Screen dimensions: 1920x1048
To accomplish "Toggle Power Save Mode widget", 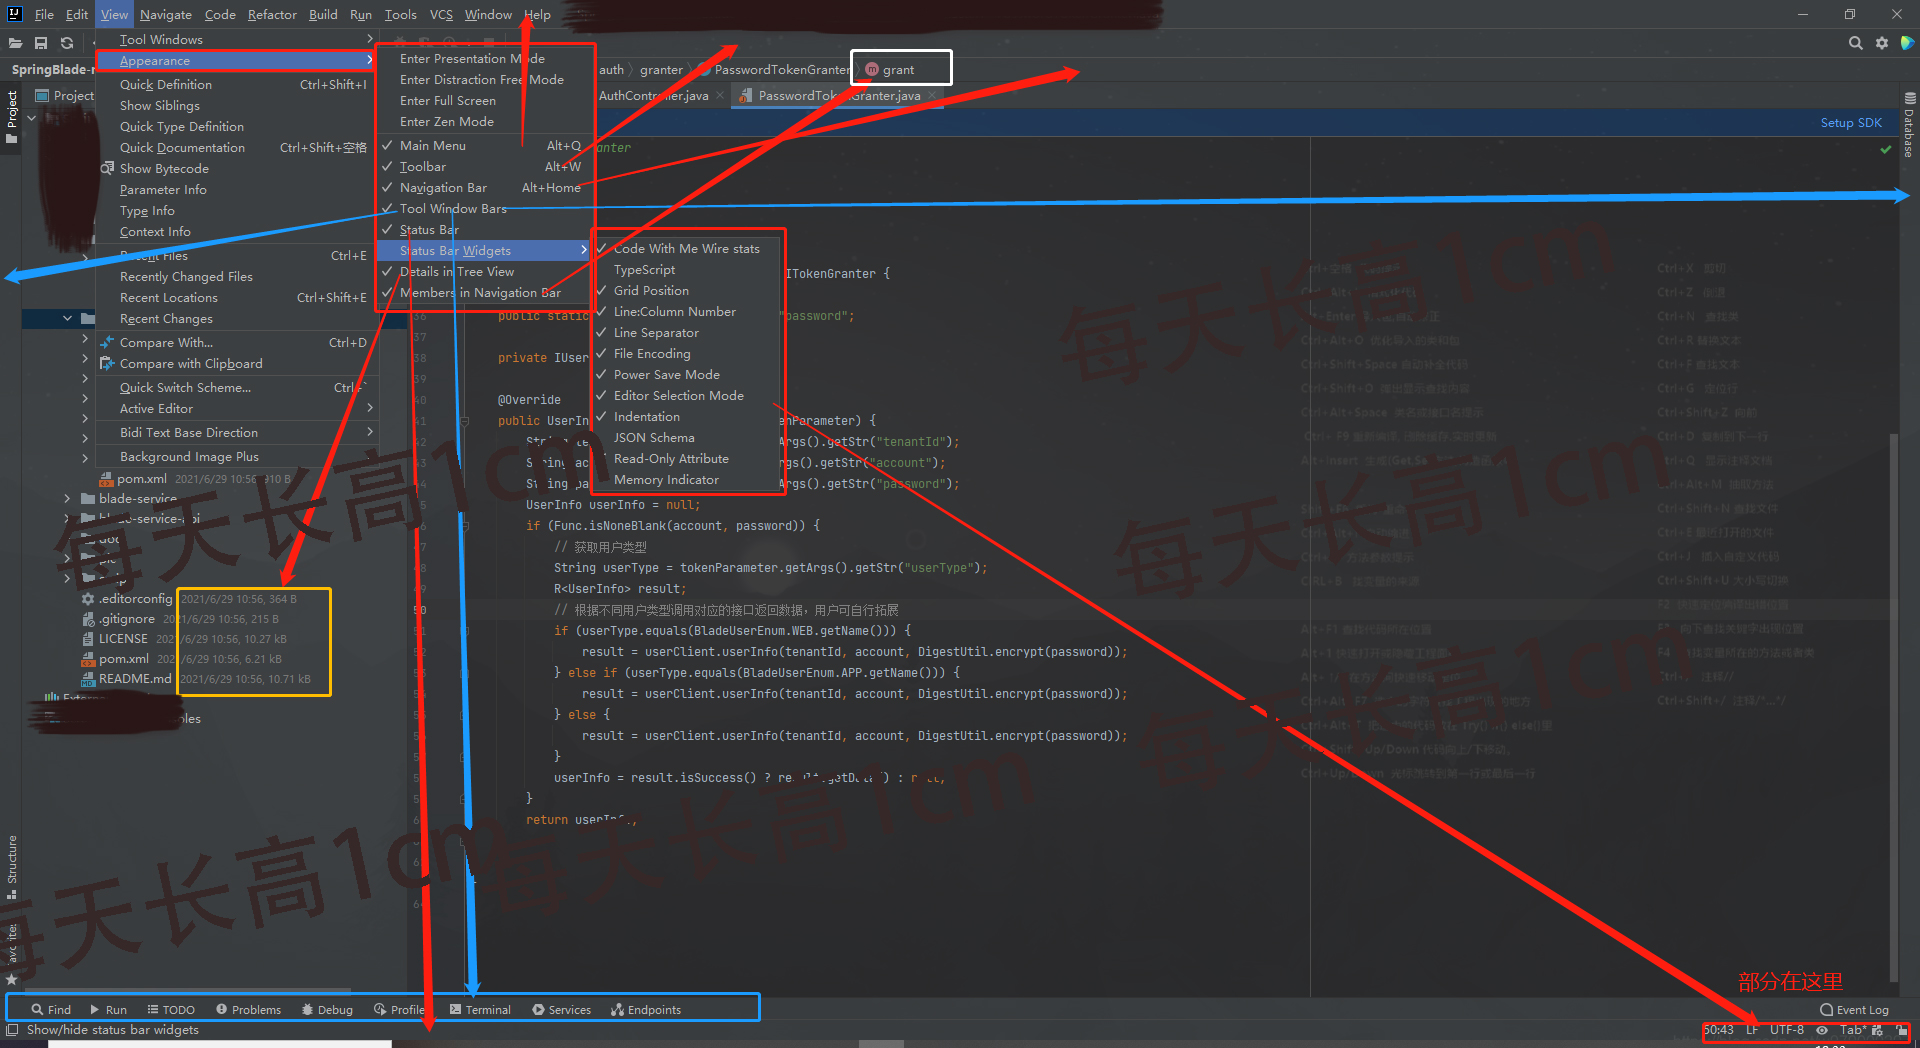I will [x=688, y=375].
